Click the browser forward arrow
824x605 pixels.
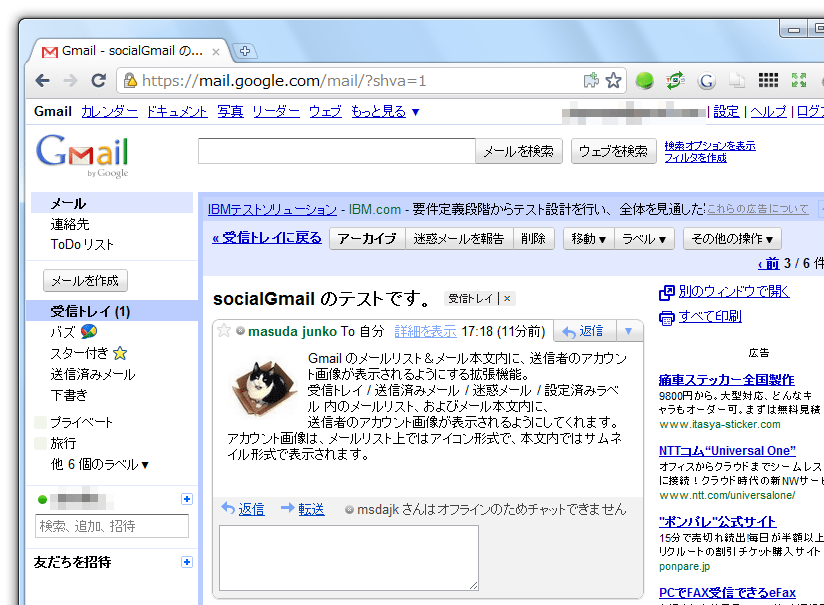[x=70, y=80]
